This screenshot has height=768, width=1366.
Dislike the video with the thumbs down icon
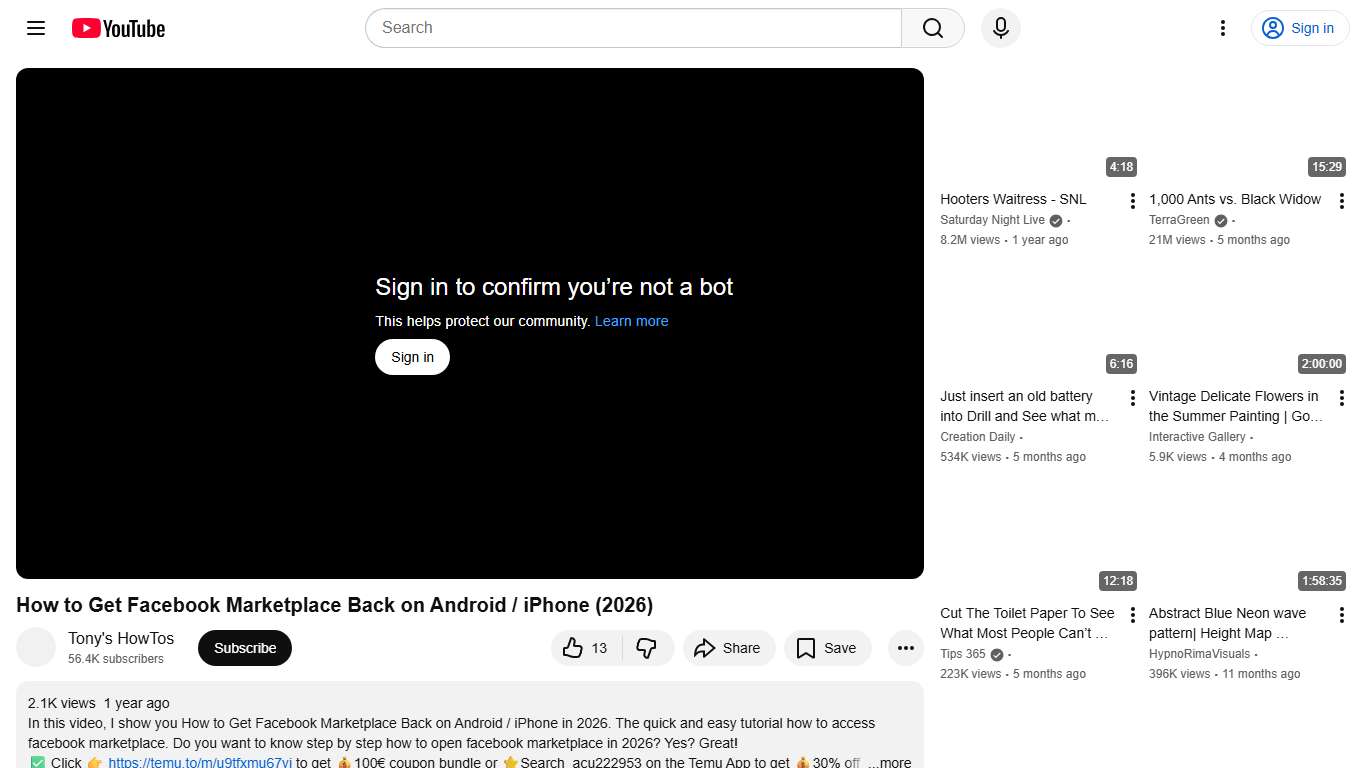pyautogui.click(x=648, y=648)
